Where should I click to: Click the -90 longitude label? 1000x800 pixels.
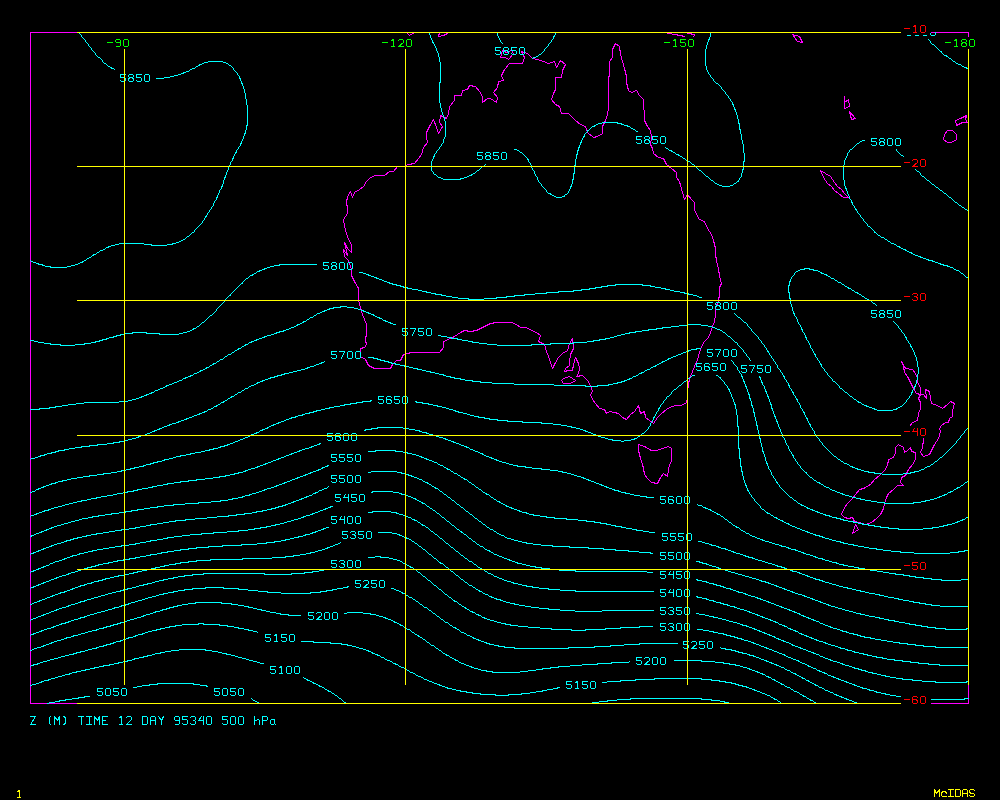118,43
